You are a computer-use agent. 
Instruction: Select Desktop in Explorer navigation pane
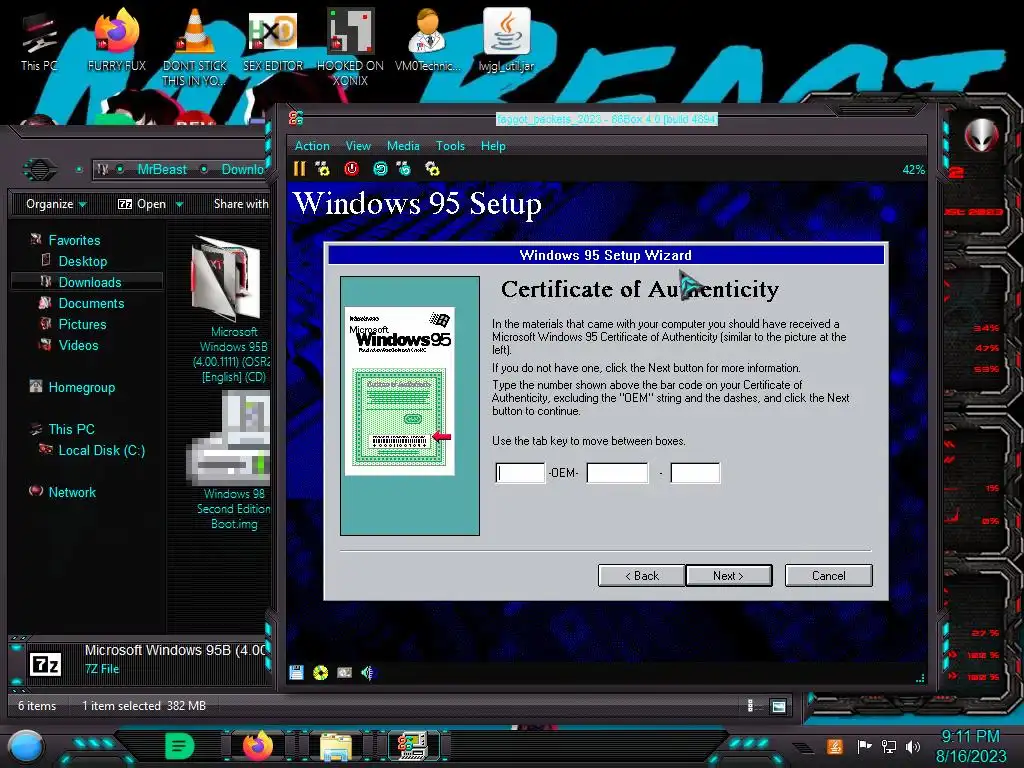click(x=82, y=261)
